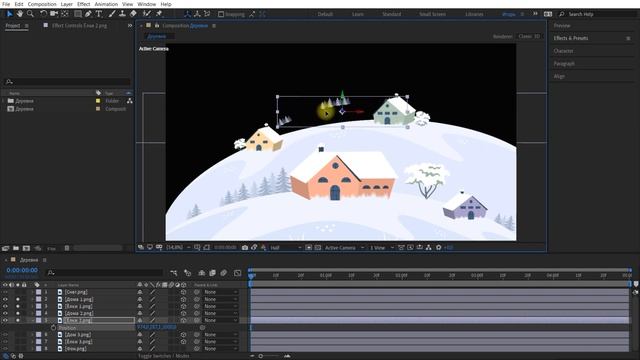Viewport: 640px width, 360px height.
Task: Toggle 3D layer switch on Снег.png
Action: point(184,292)
